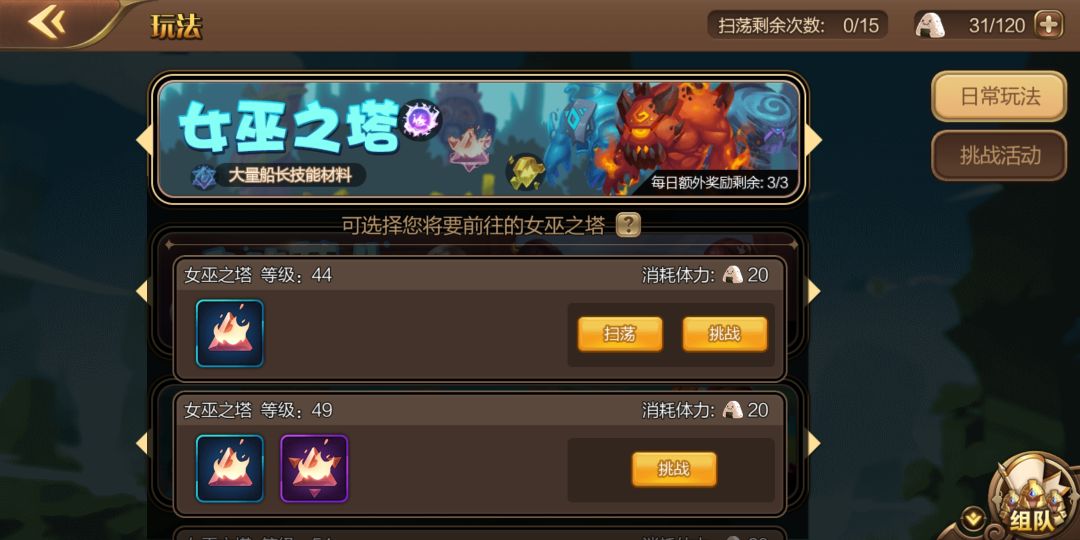Tap right arrow beside level 44 row
The width and height of the screenshot is (1080, 540).
pyautogui.click(x=814, y=292)
